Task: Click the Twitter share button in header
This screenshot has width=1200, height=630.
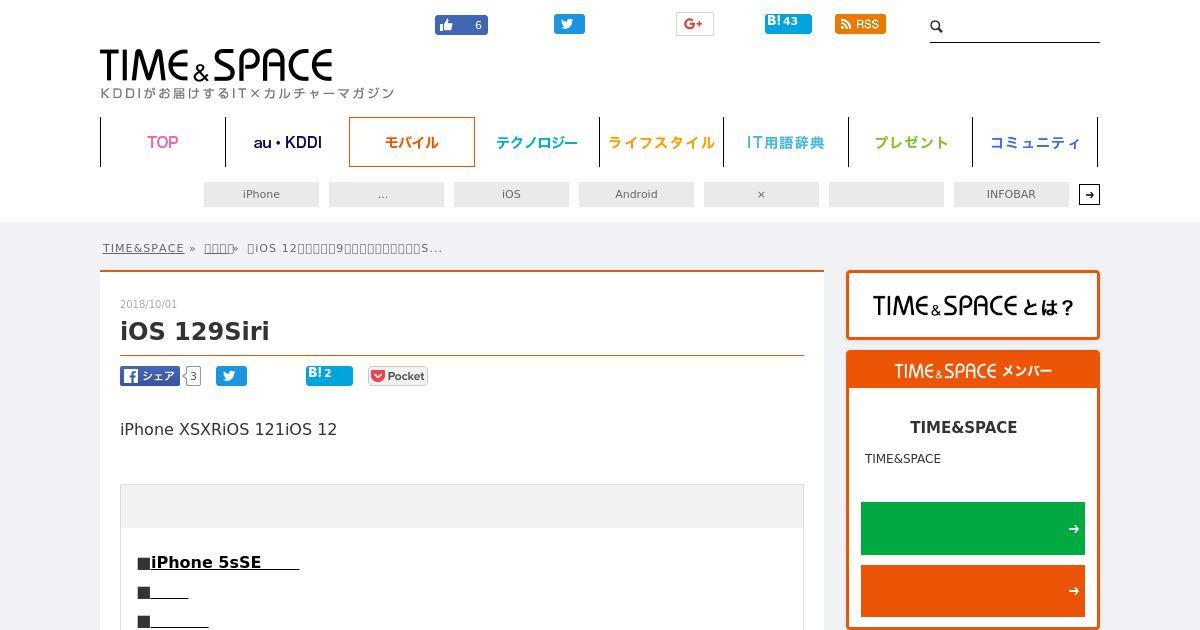Action: click(x=569, y=24)
